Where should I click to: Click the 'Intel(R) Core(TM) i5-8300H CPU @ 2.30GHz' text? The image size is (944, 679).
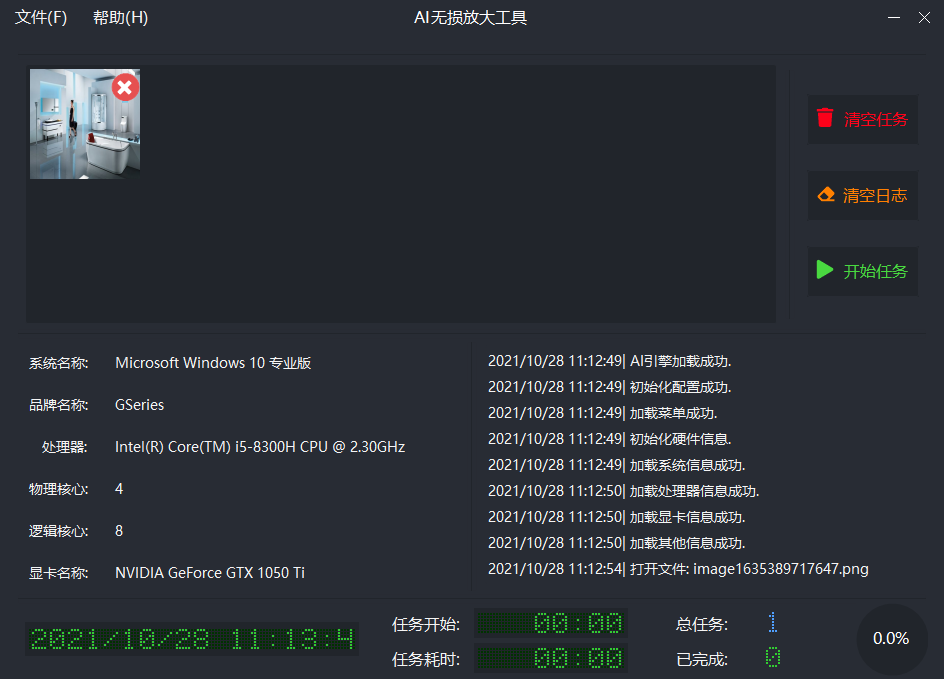[x=260, y=447]
